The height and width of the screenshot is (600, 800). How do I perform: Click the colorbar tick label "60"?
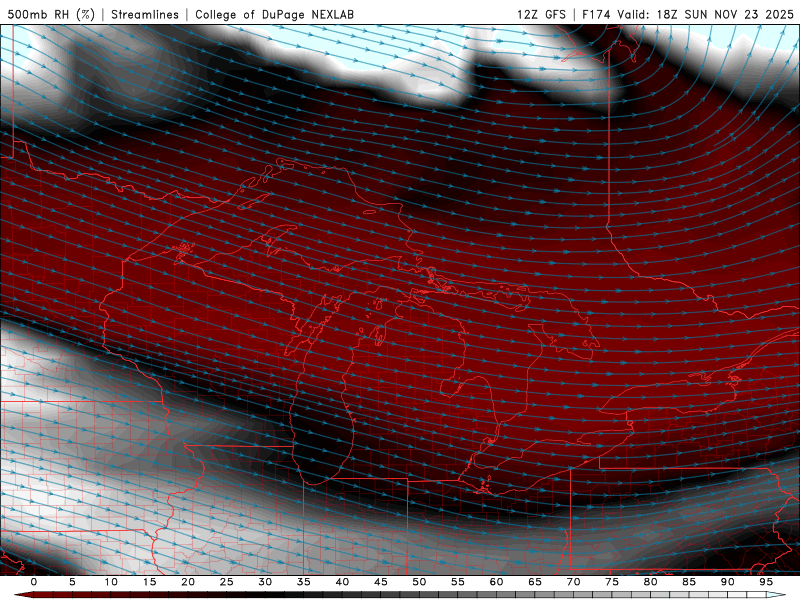pyautogui.click(x=496, y=582)
